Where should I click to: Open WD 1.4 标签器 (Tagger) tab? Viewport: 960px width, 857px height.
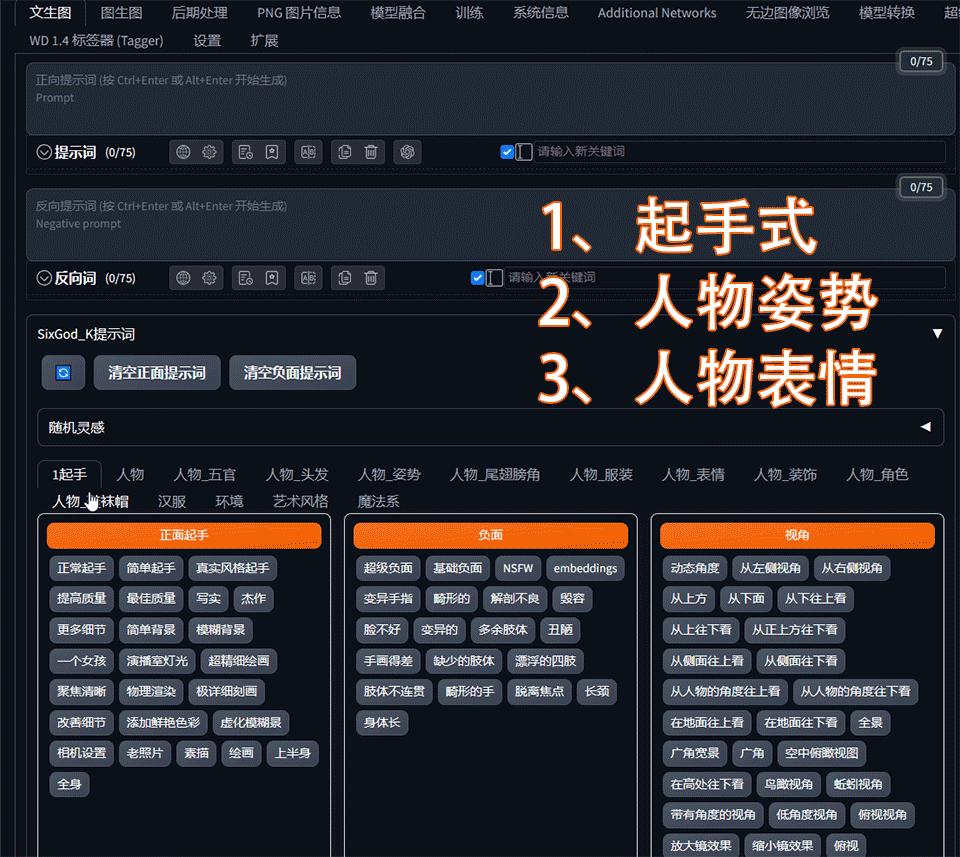[96, 40]
